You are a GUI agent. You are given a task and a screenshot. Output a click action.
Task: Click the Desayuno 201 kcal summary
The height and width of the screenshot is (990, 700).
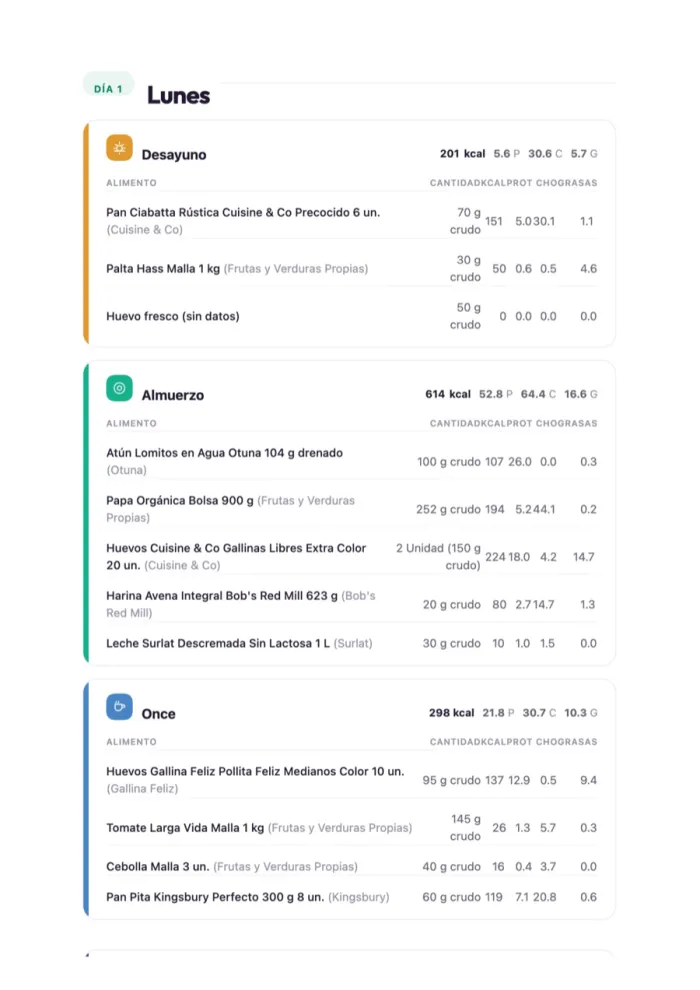(x=463, y=153)
